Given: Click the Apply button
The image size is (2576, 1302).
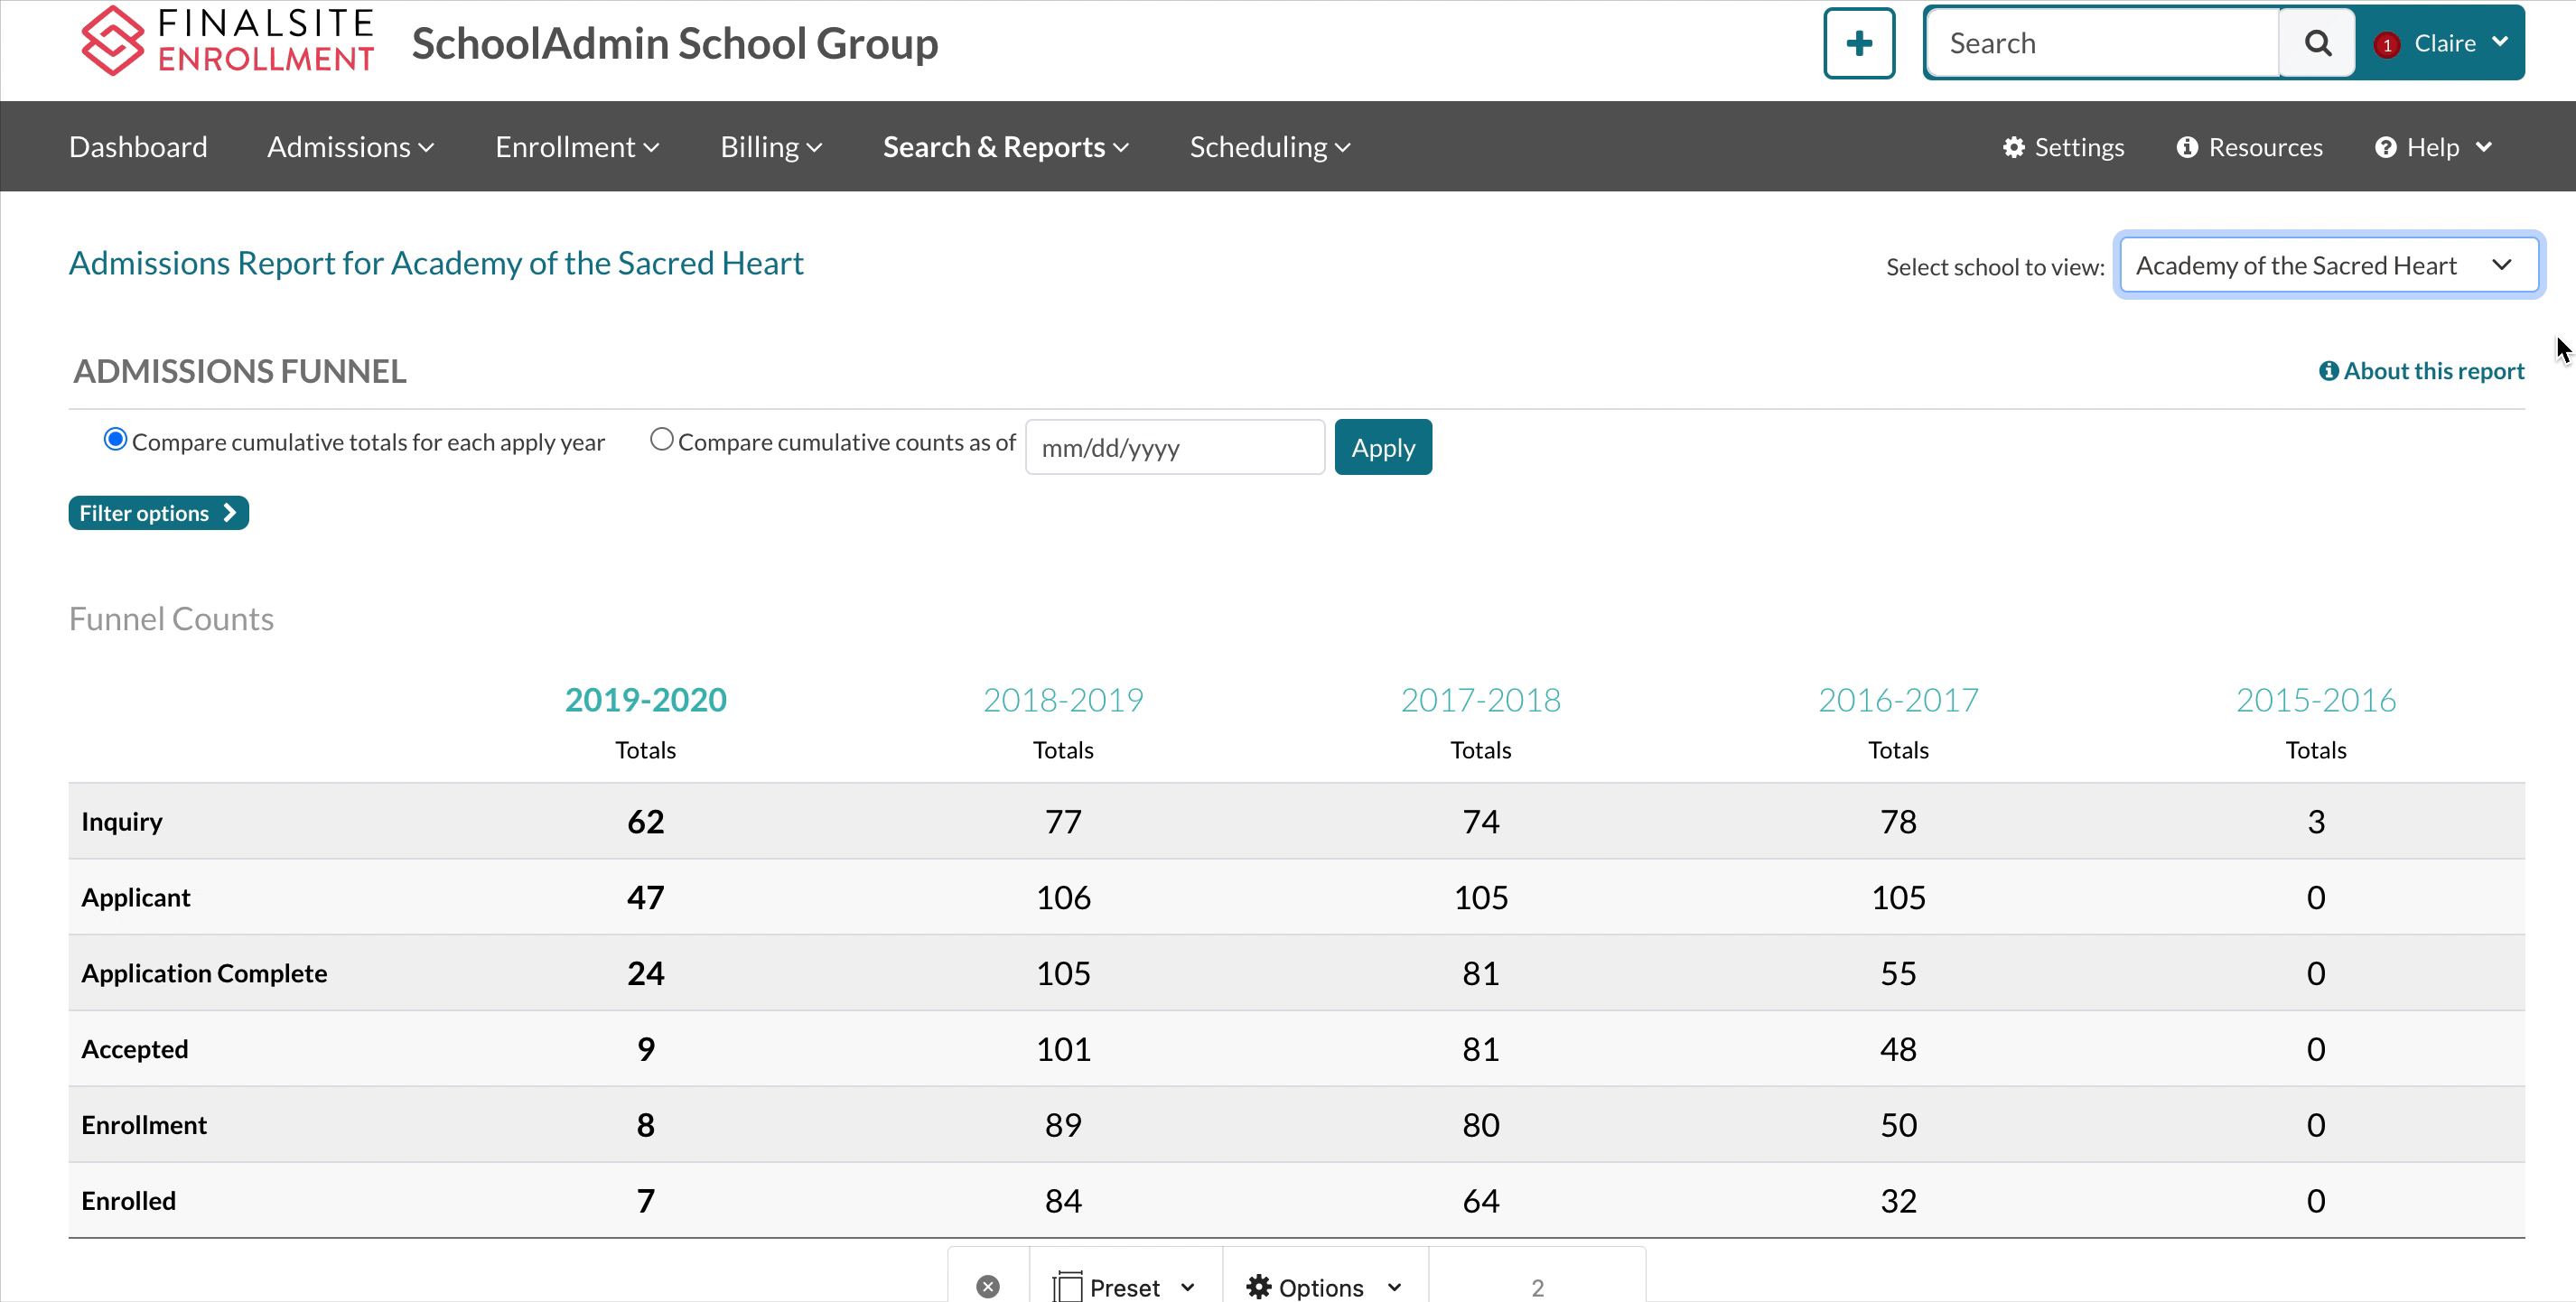Looking at the screenshot, I should coord(1382,447).
